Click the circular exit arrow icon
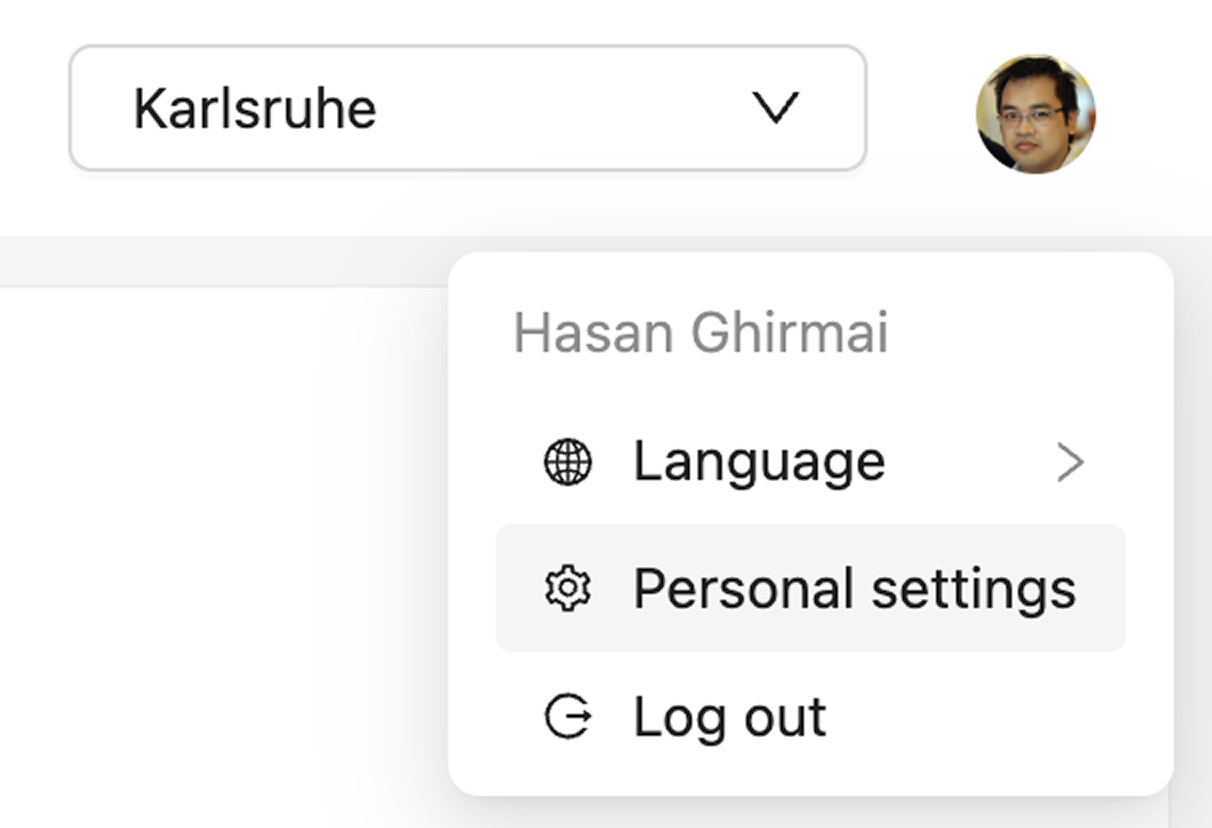 [x=568, y=716]
